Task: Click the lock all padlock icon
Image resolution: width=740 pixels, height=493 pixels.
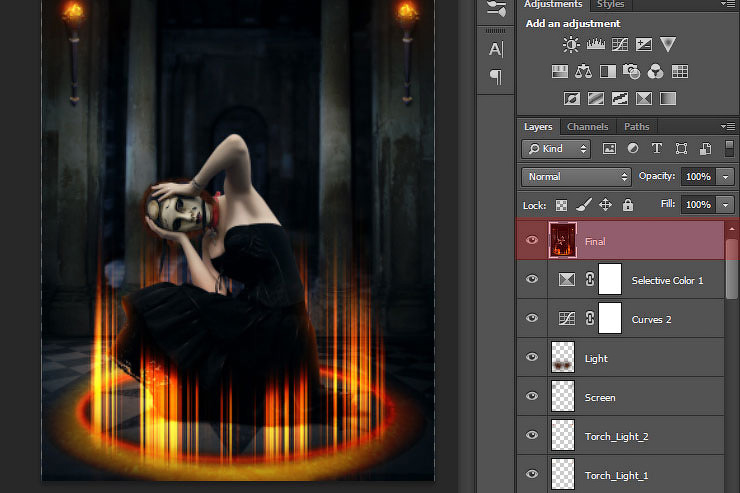Action: pyautogui.click(x=628, y=205)
